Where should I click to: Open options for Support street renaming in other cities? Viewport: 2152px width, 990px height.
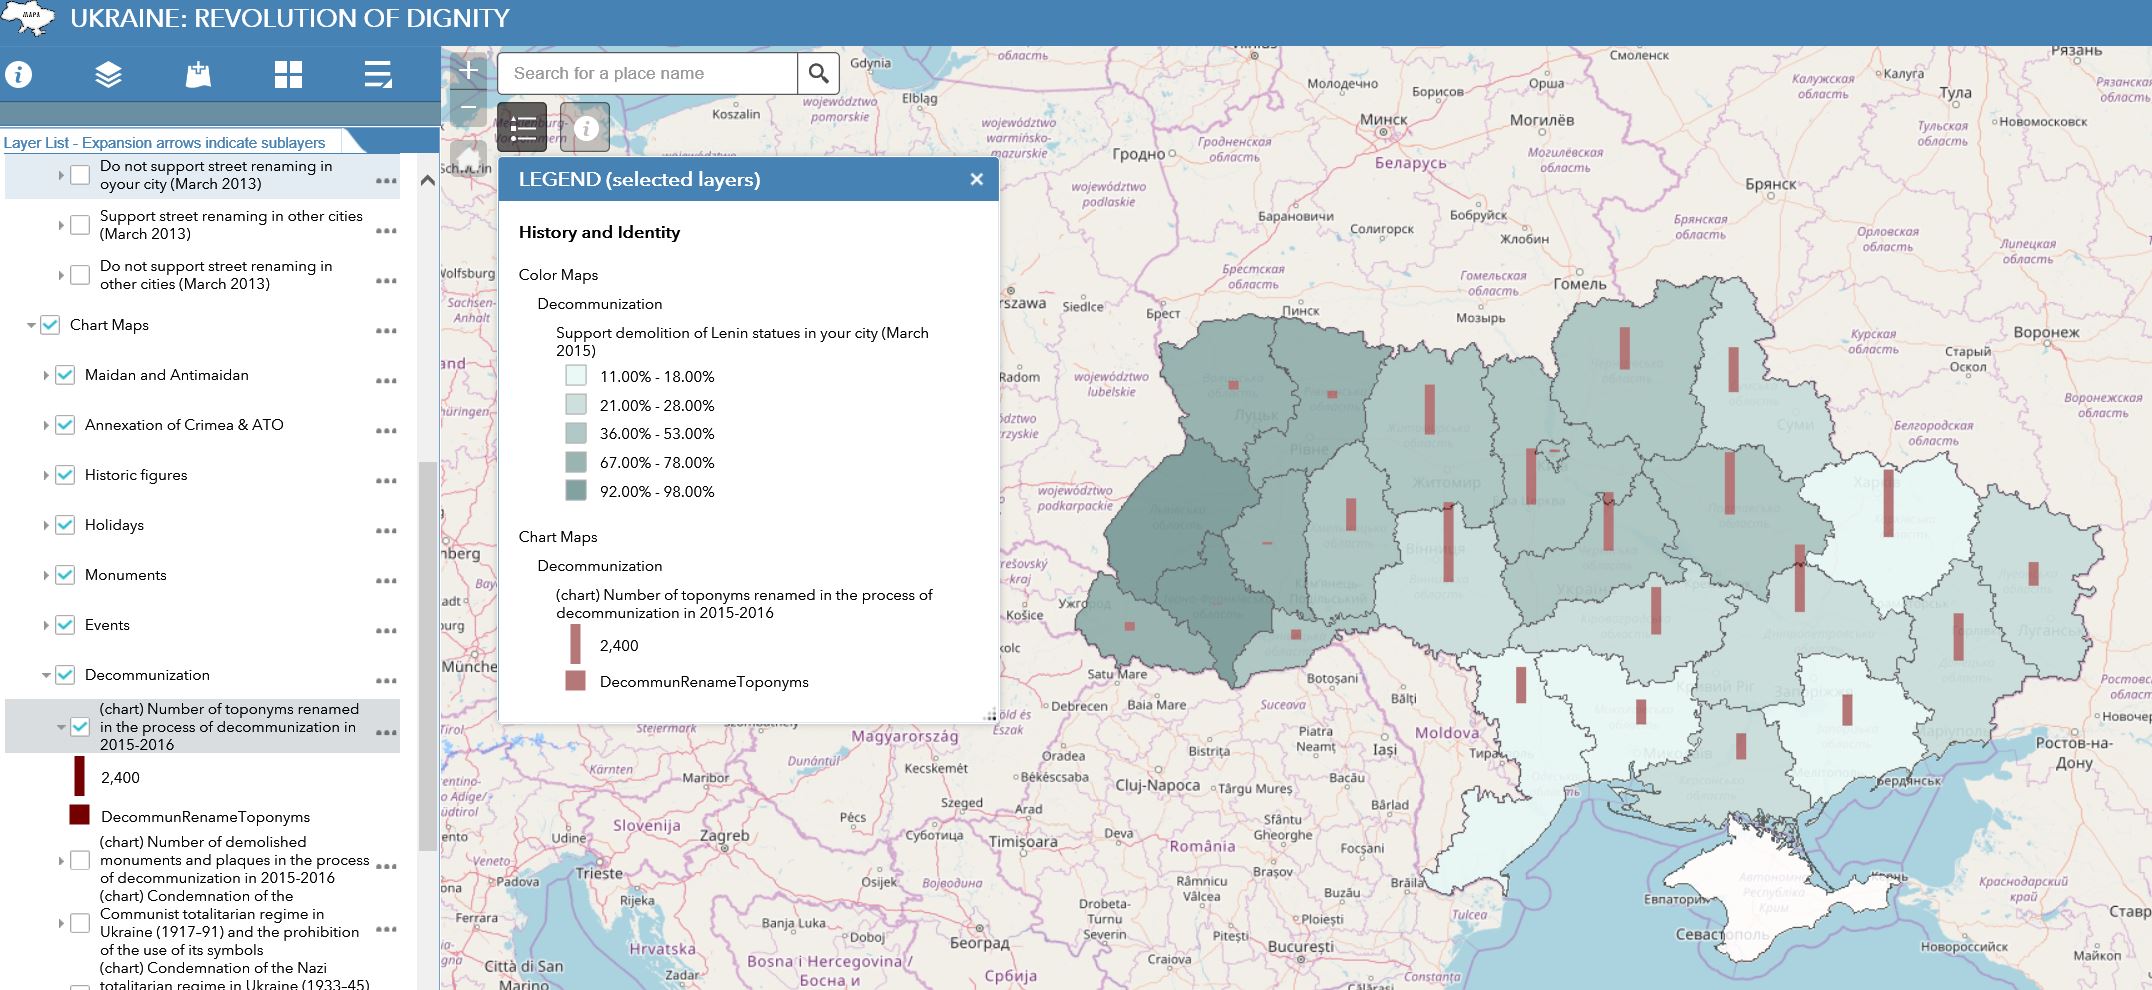point(386,231)
